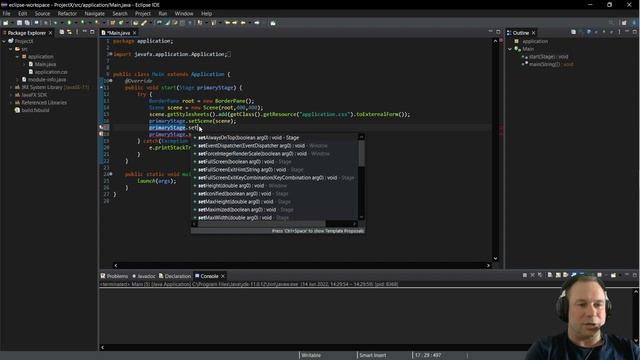Toggle Hide Non-Public Members in Outline toolbar
The image size is (640, 360).
604,32
